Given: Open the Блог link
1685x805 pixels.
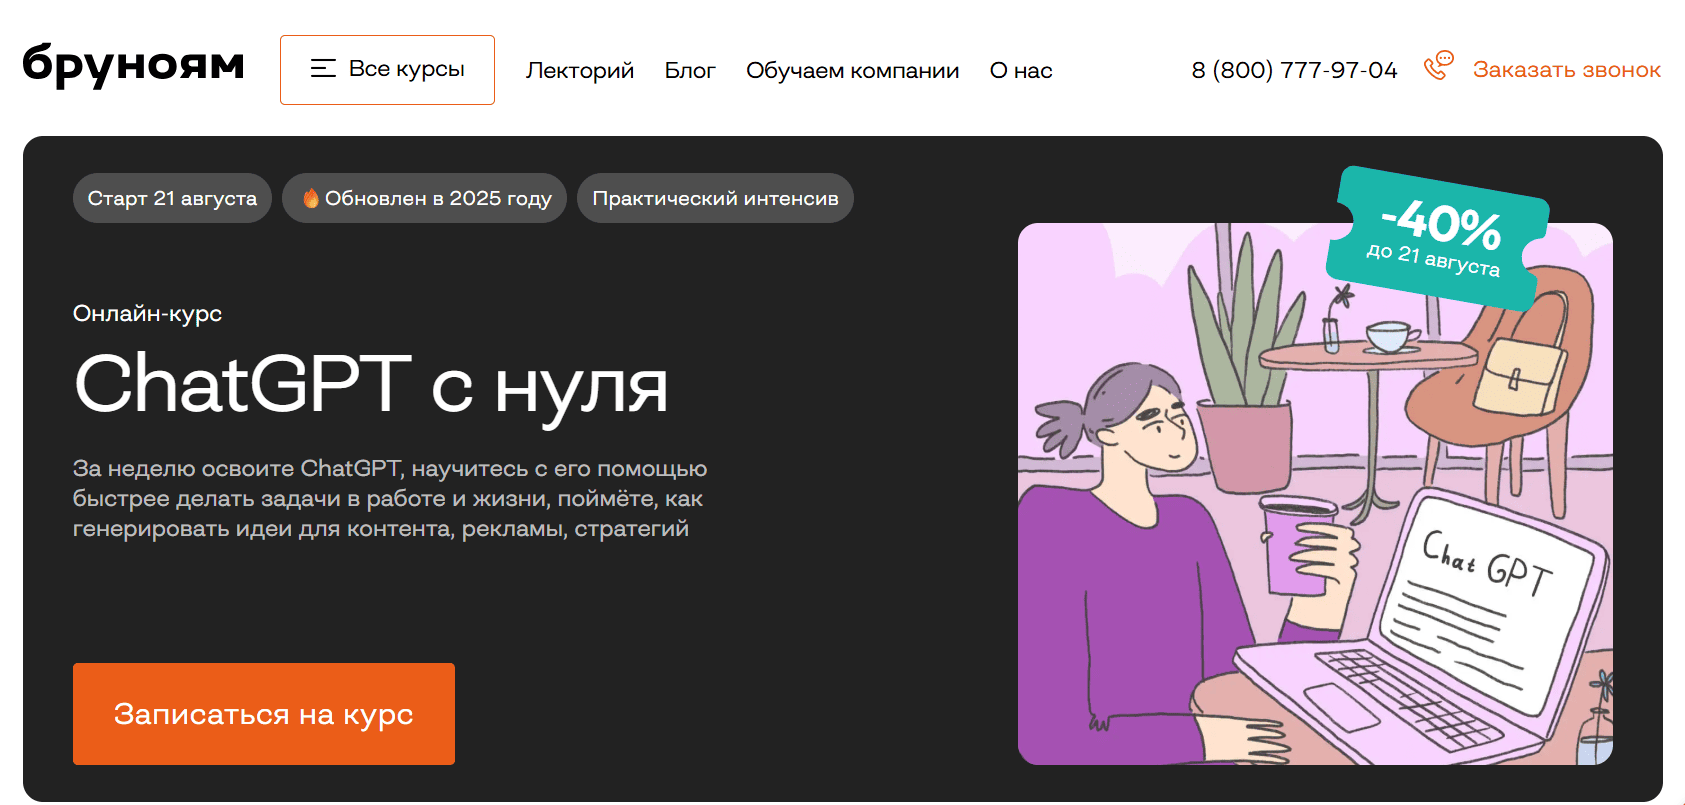Looking at the screenshot, I should click(x=690, y=71).
